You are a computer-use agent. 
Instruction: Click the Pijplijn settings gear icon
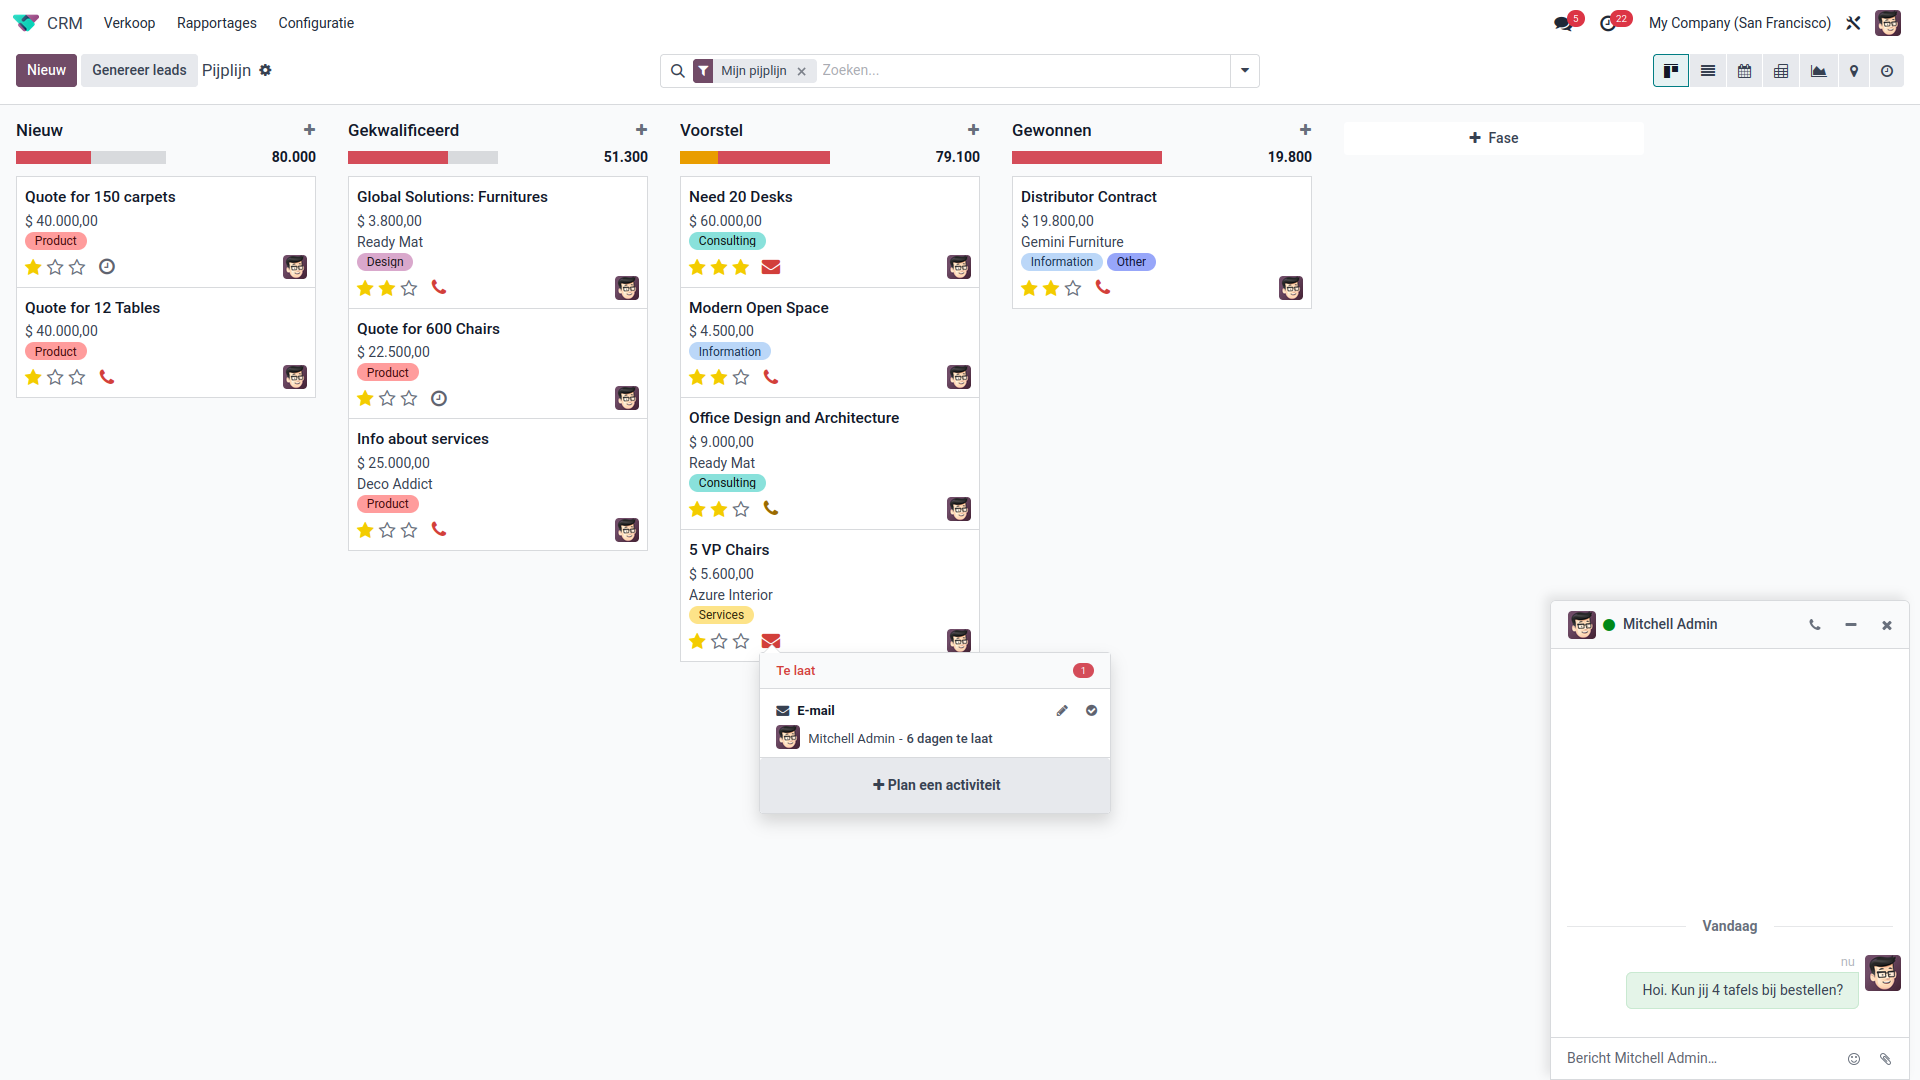pos(265,70)
